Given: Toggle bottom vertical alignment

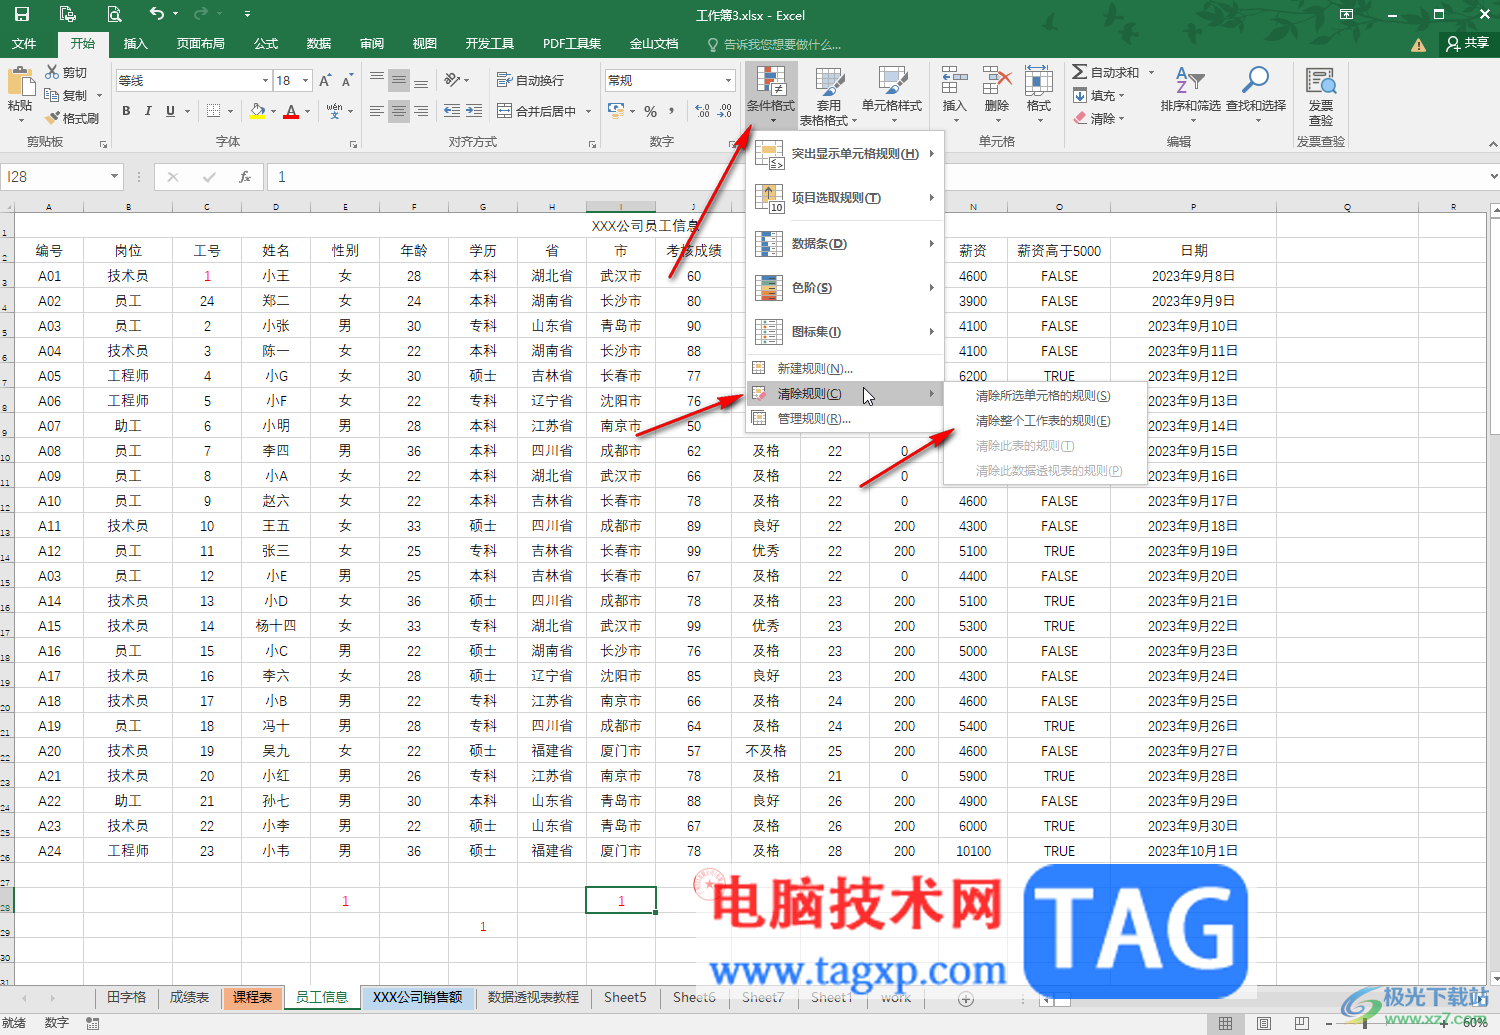Looking at the screenshot, I should (421, 80).
